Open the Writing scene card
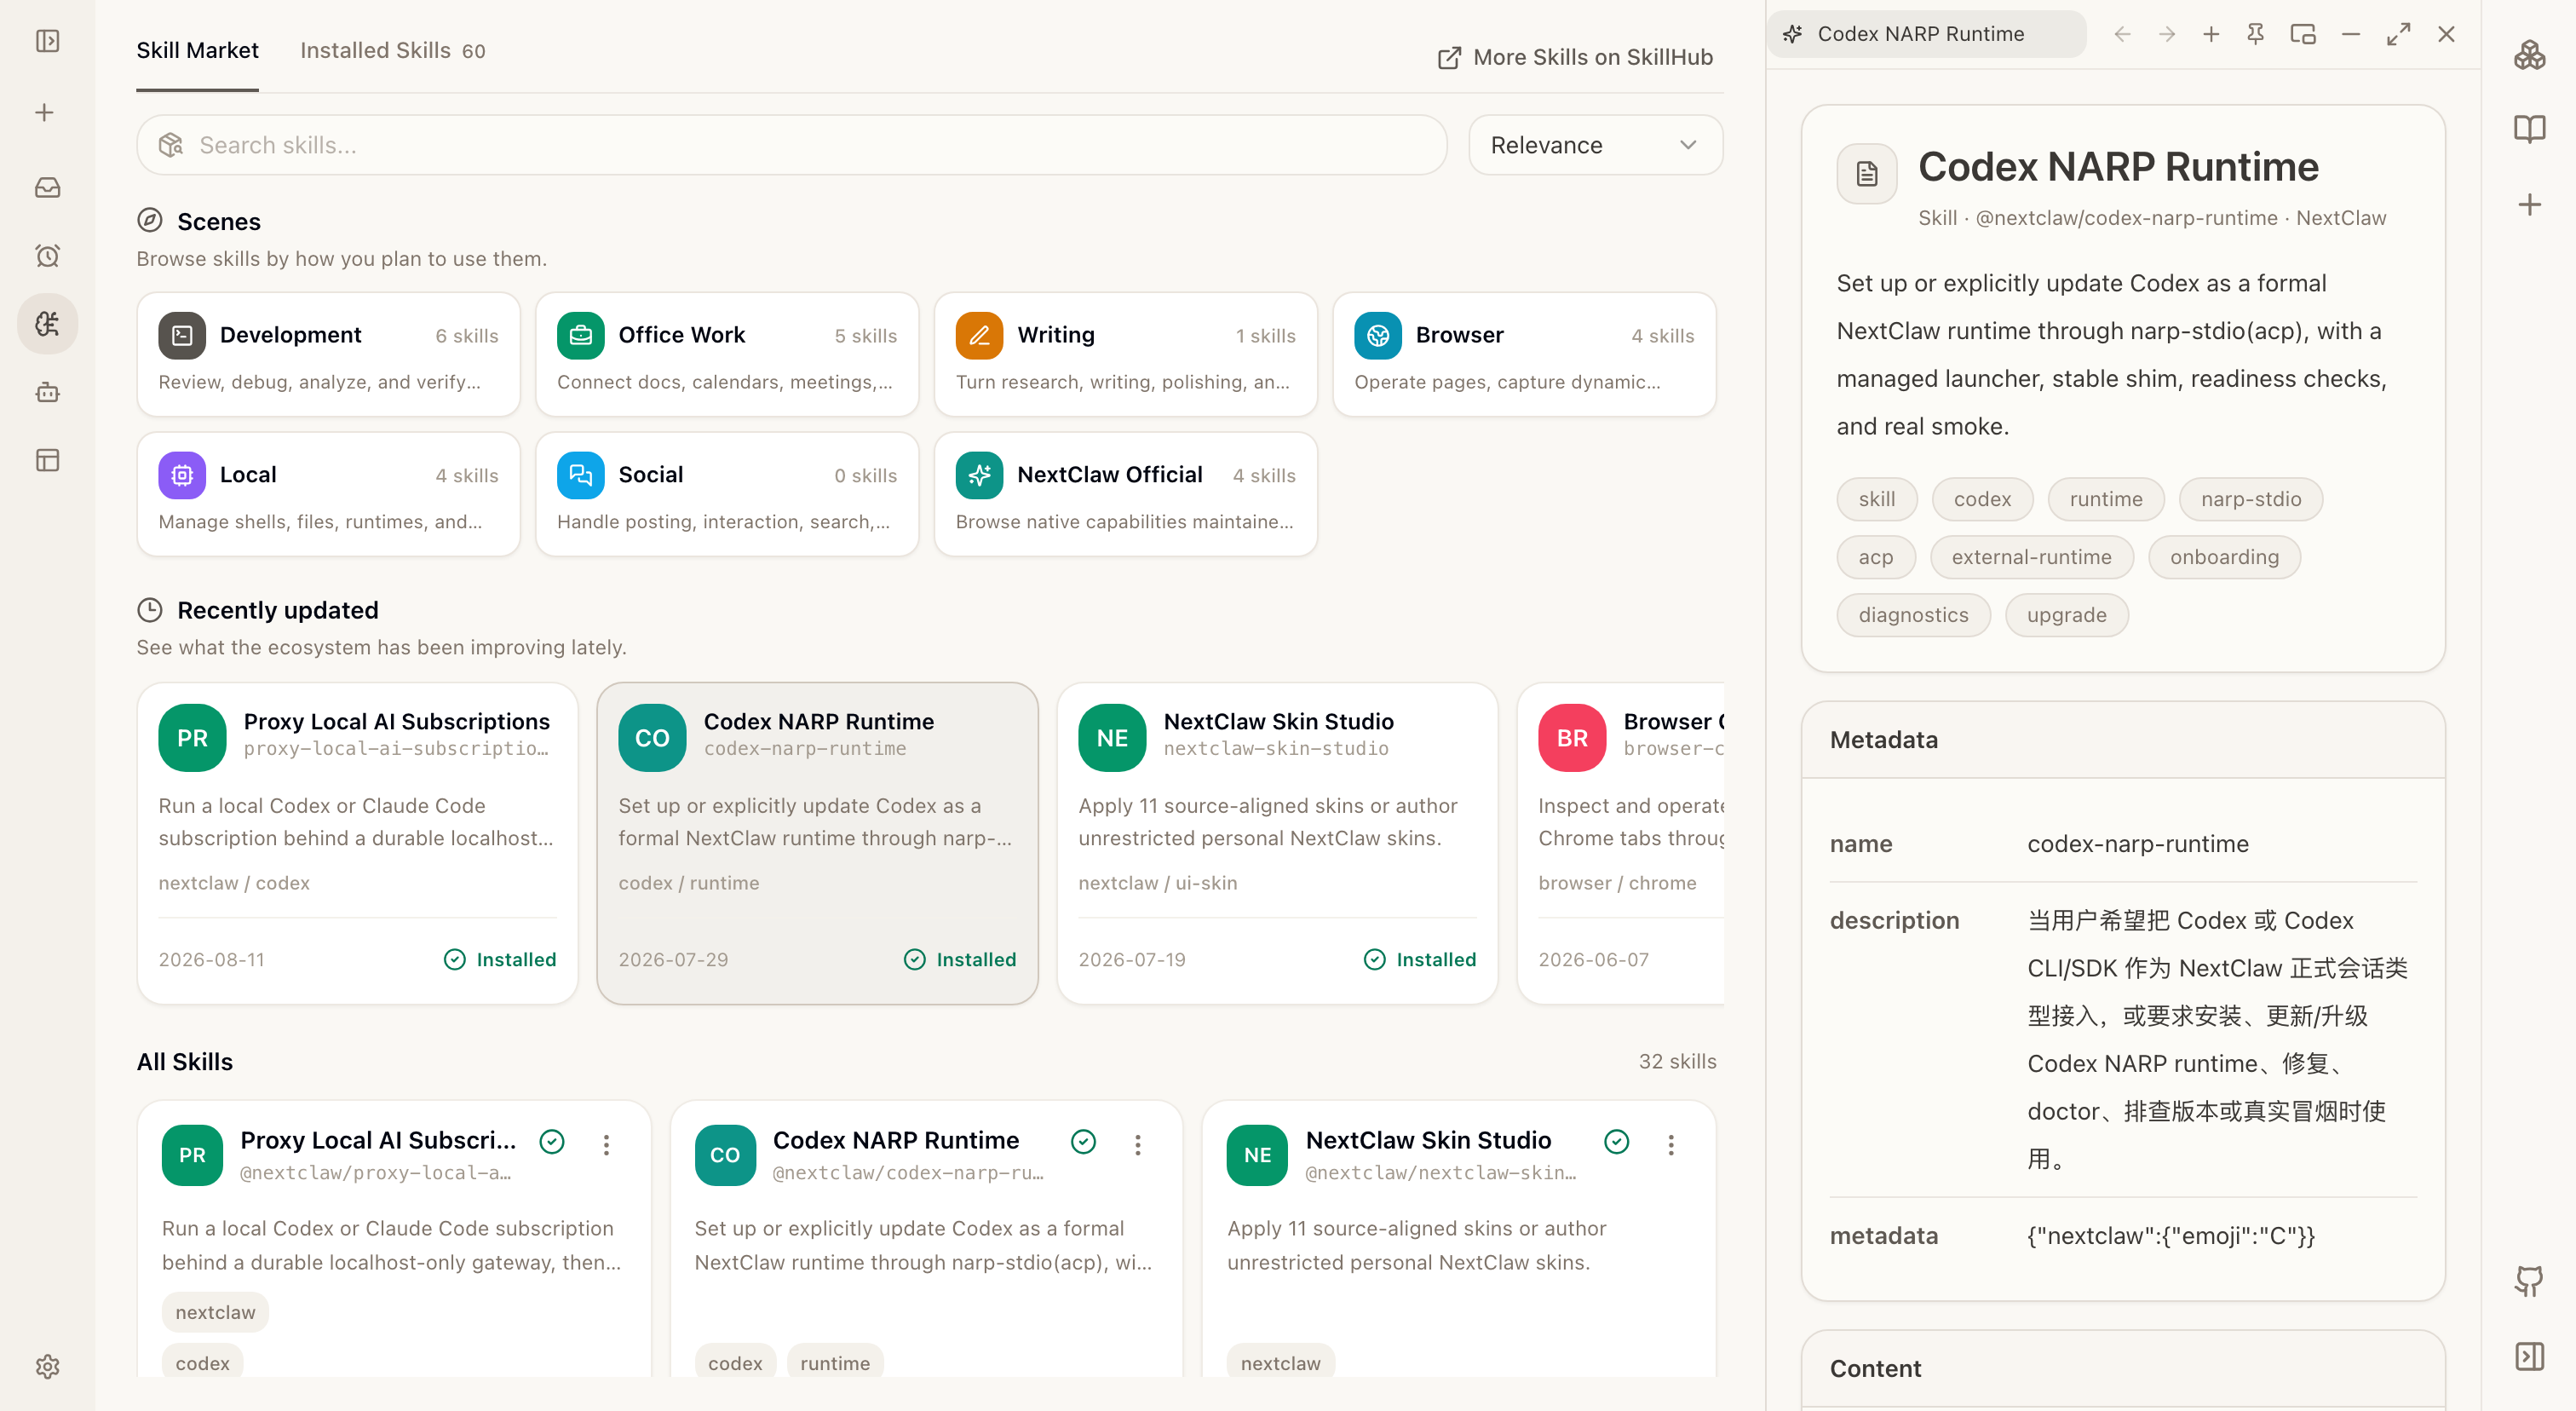The image size is (2576, 1411). (x=1125, y=354)
